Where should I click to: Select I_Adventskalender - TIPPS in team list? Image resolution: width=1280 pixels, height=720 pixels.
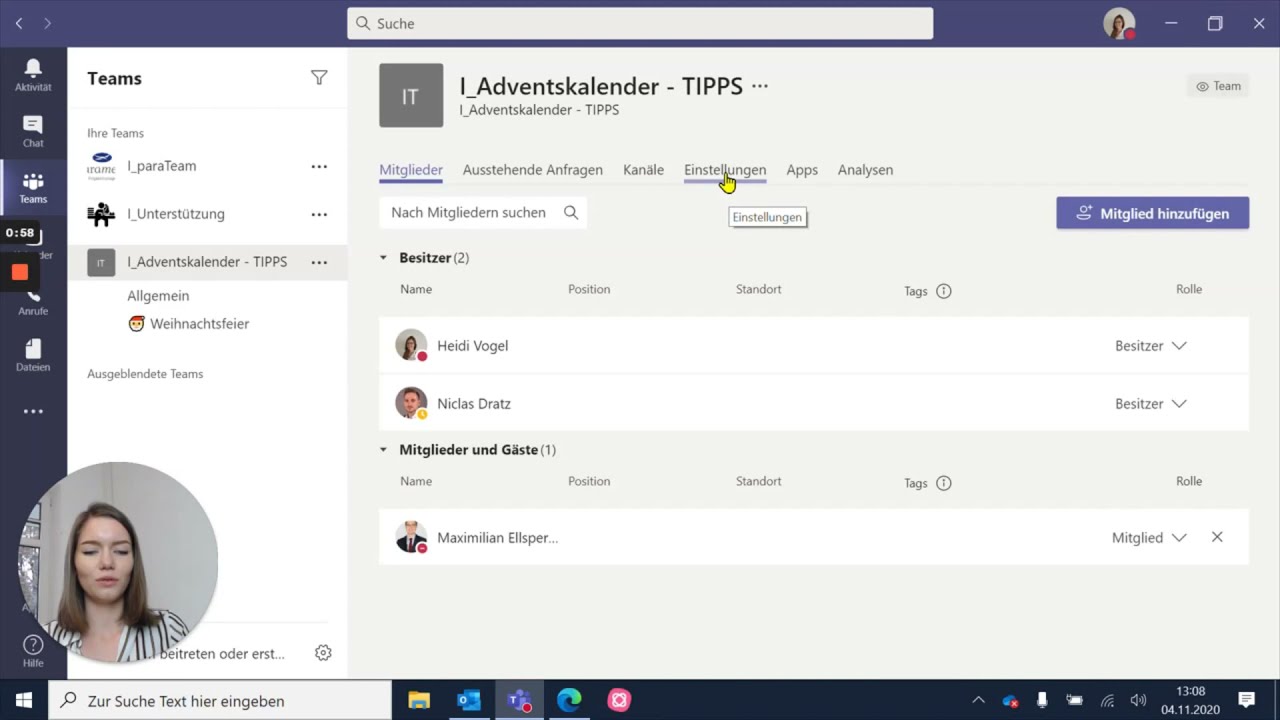tap(207, 262)
